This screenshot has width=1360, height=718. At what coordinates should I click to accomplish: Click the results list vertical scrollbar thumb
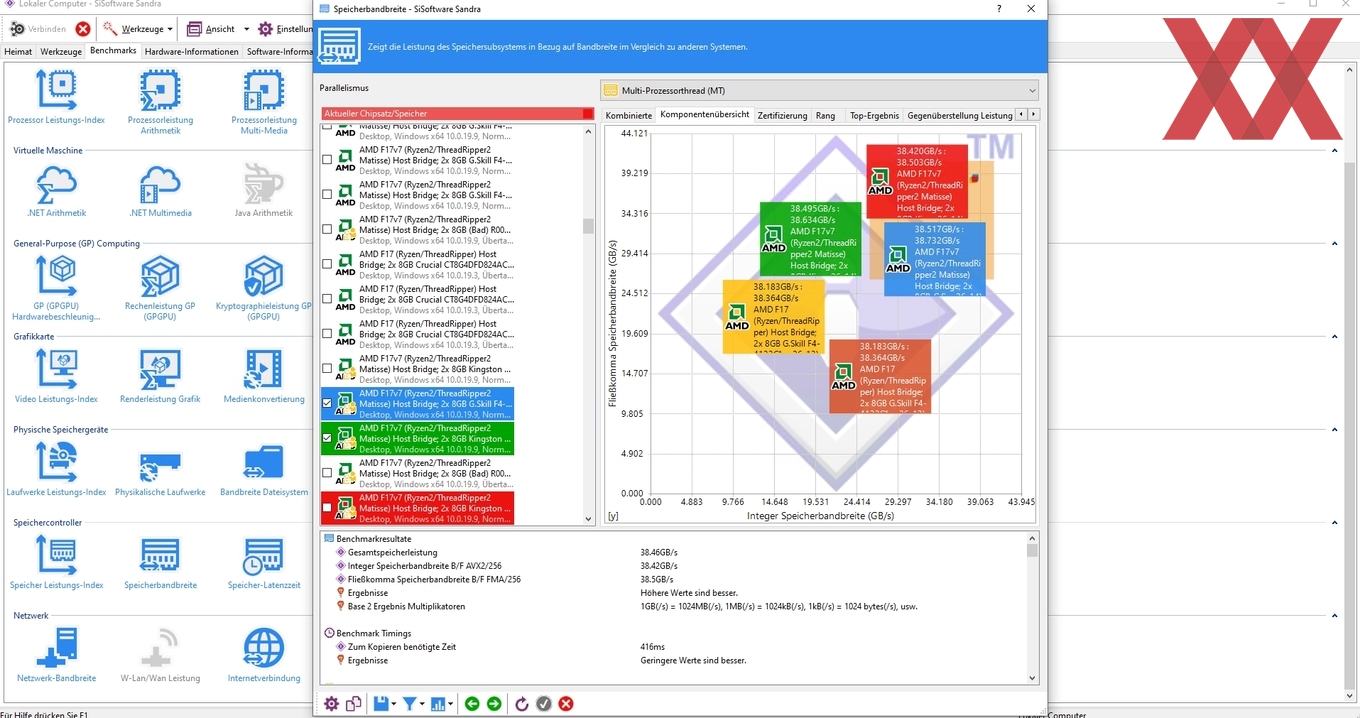(588, 225)
